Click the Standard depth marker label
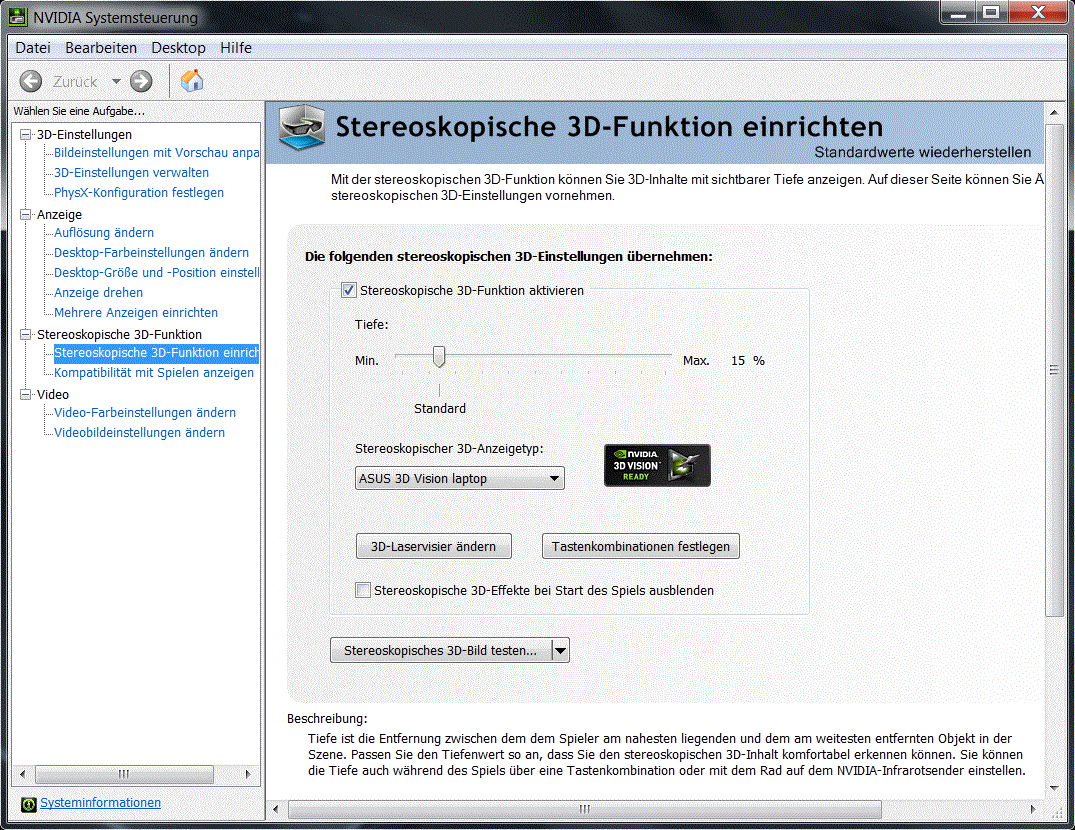This screenshot has height=830, width=1075. coord(439,408)
